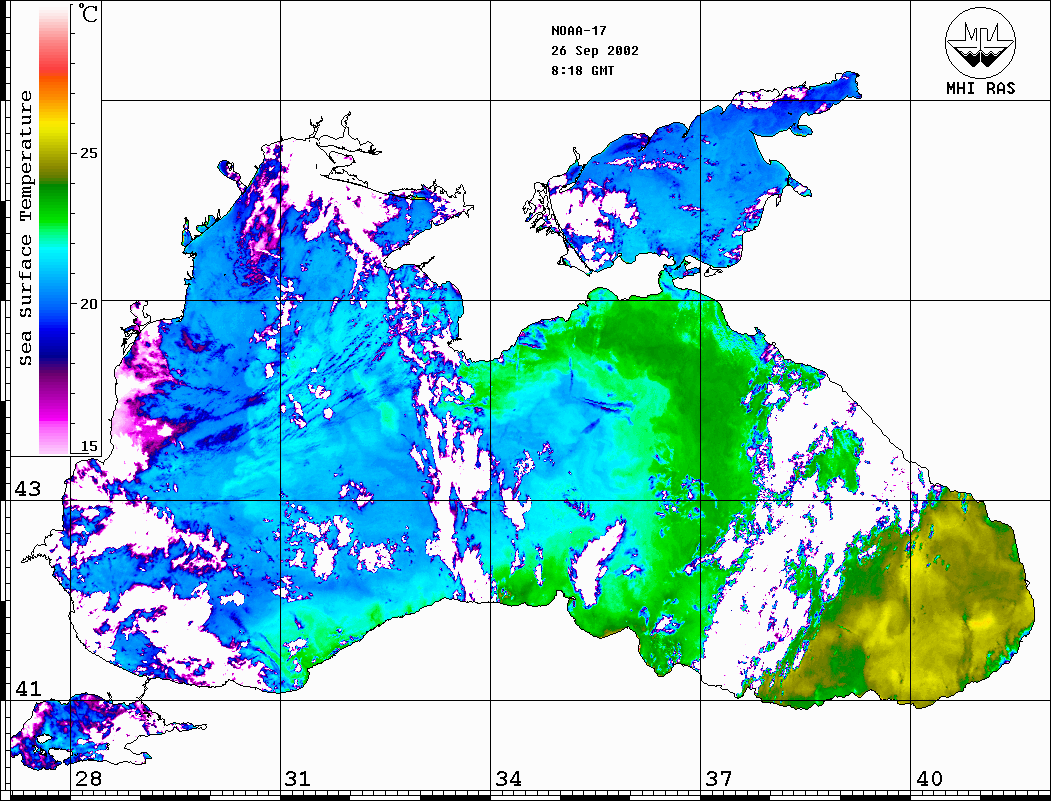The height and width of the screenshot is (801, 1051).
Task: Click longitude label '28'
Action: [89, 779]
